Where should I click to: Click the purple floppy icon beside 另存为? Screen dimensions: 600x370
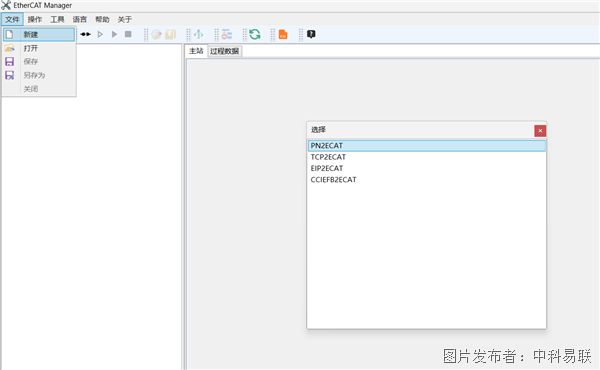pos(10,75)
